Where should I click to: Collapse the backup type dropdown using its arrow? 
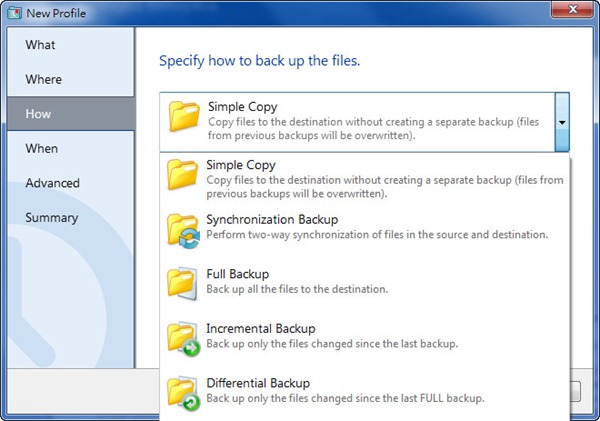pos(561,121)
